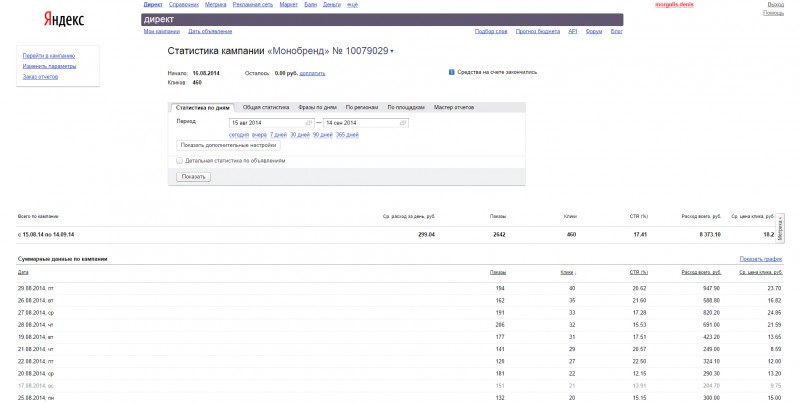Click the Показать button
The image size is (800, 404).
pyautogui.click(x=193, y=177)
